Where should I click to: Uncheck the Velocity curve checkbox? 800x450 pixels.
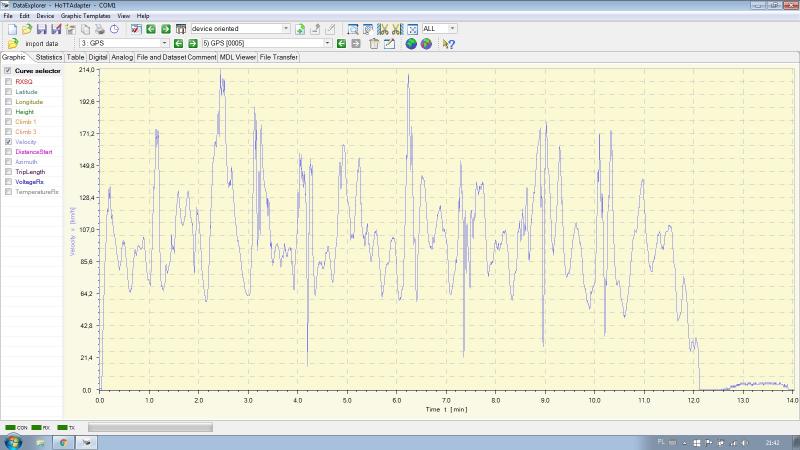(x=9, y=142)
